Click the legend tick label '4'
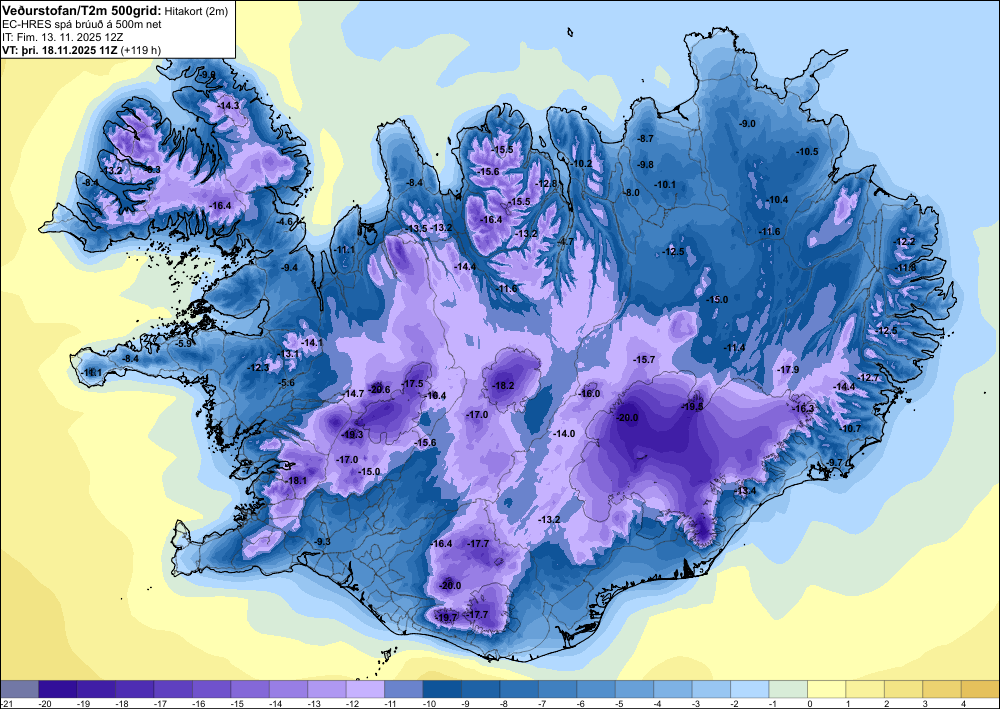1000x709 pixels. tap(963, 703)
